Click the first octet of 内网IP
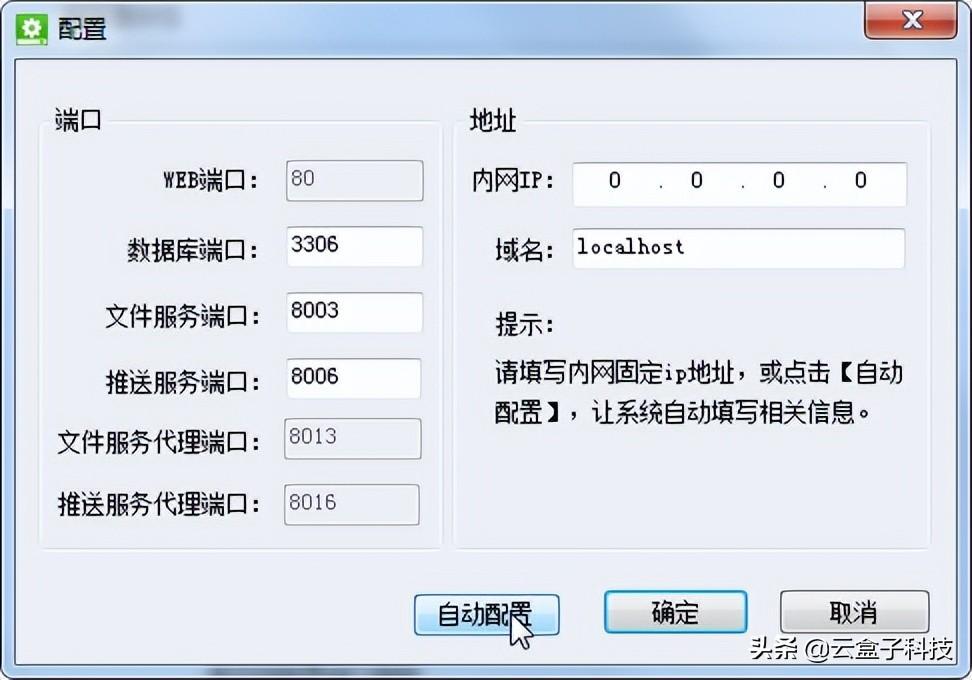 (614, 180)
